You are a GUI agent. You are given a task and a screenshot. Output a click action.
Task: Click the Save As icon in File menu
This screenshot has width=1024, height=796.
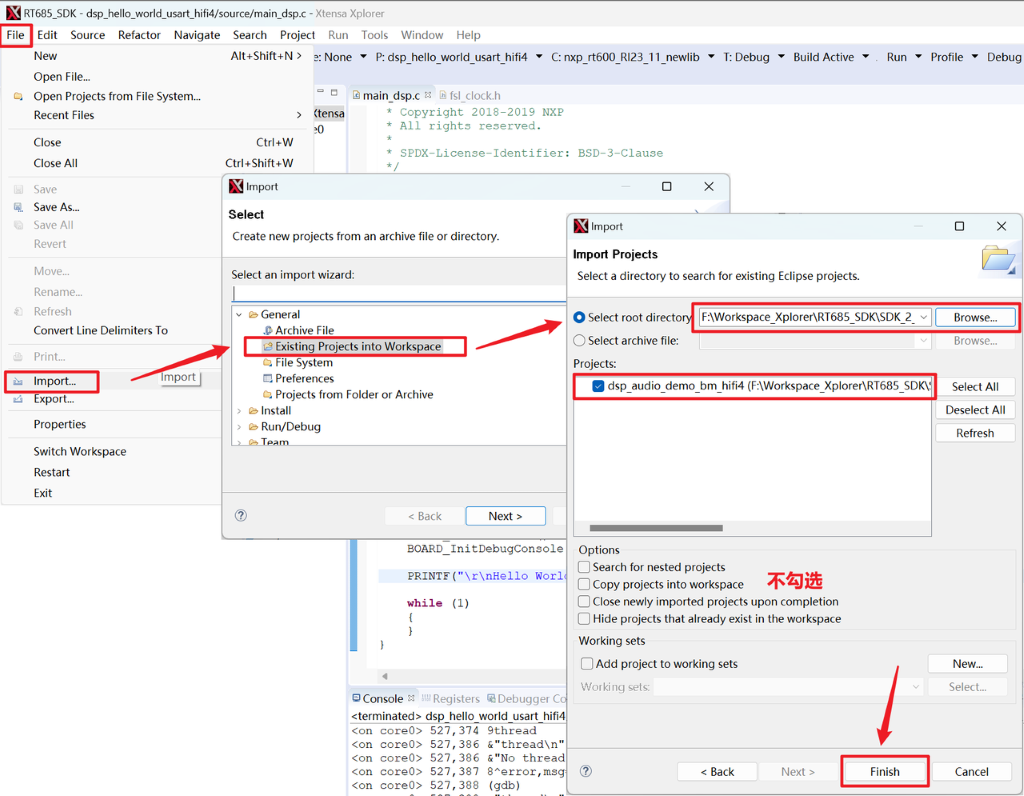(x=18, y=207)
